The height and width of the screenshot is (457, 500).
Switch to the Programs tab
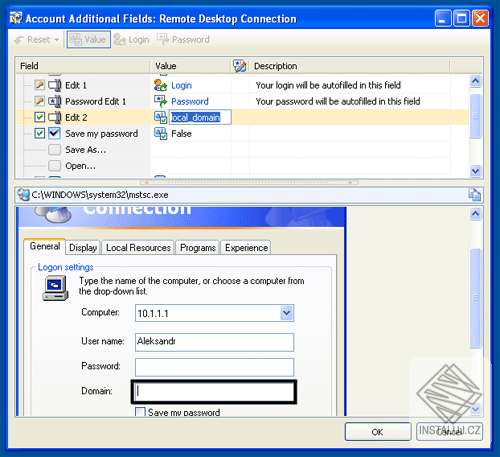198,248
